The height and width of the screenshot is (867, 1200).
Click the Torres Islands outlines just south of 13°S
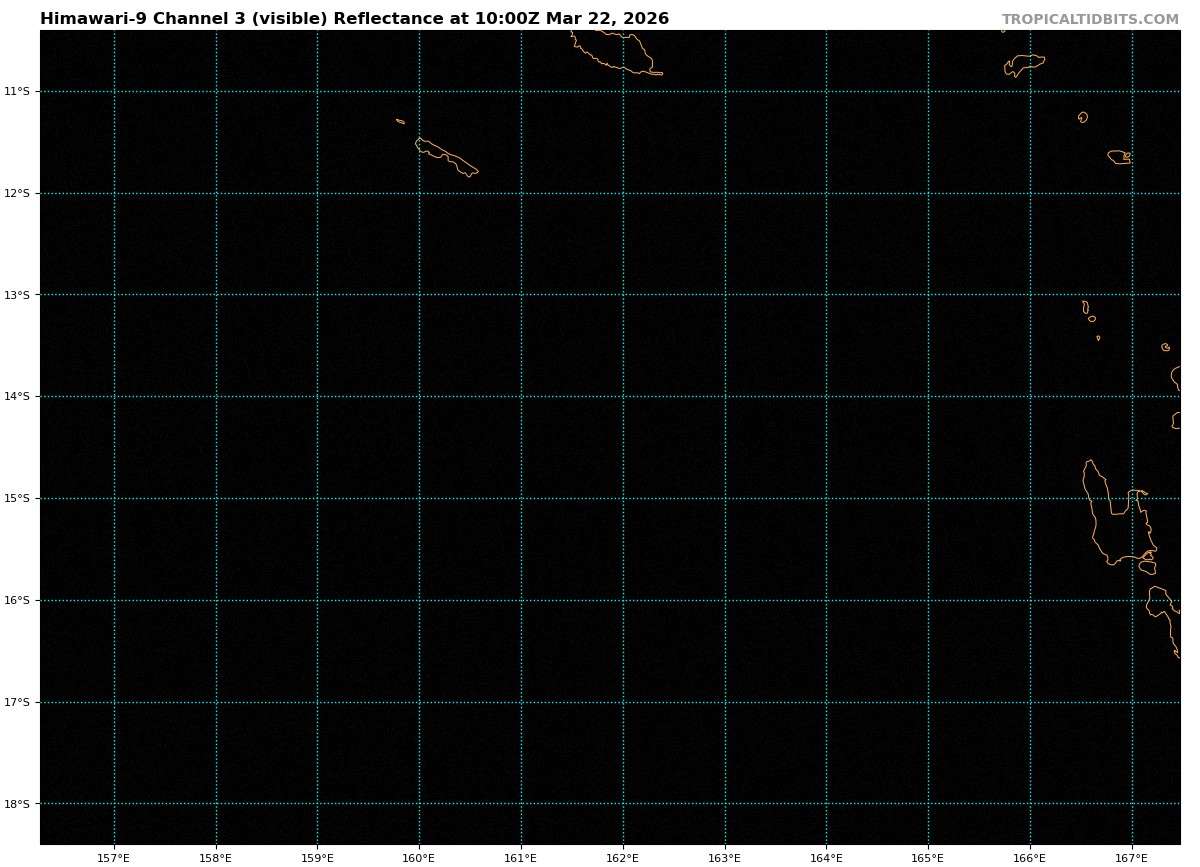pyautogui.click(x=1087, y=309)
